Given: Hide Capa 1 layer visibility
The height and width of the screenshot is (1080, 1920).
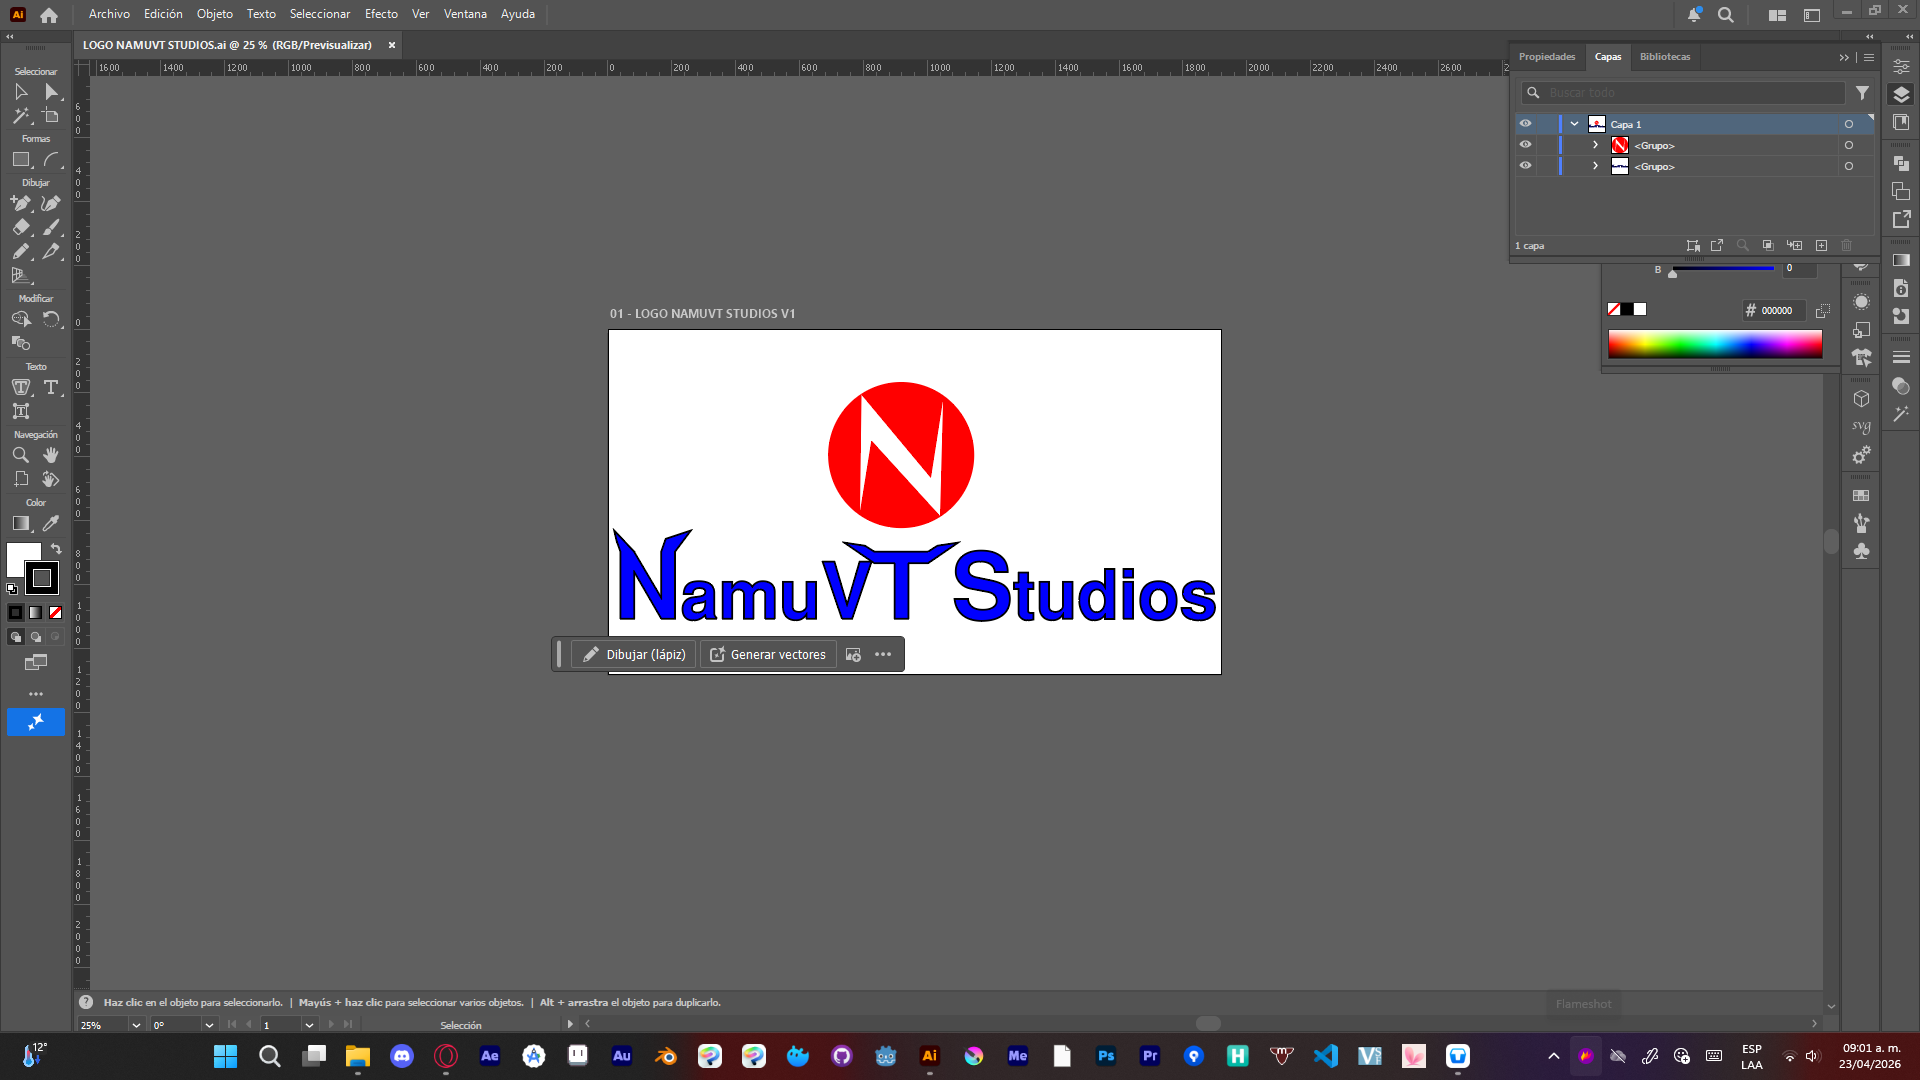Looking at the screenshot, I should [x=1525, y=124].
